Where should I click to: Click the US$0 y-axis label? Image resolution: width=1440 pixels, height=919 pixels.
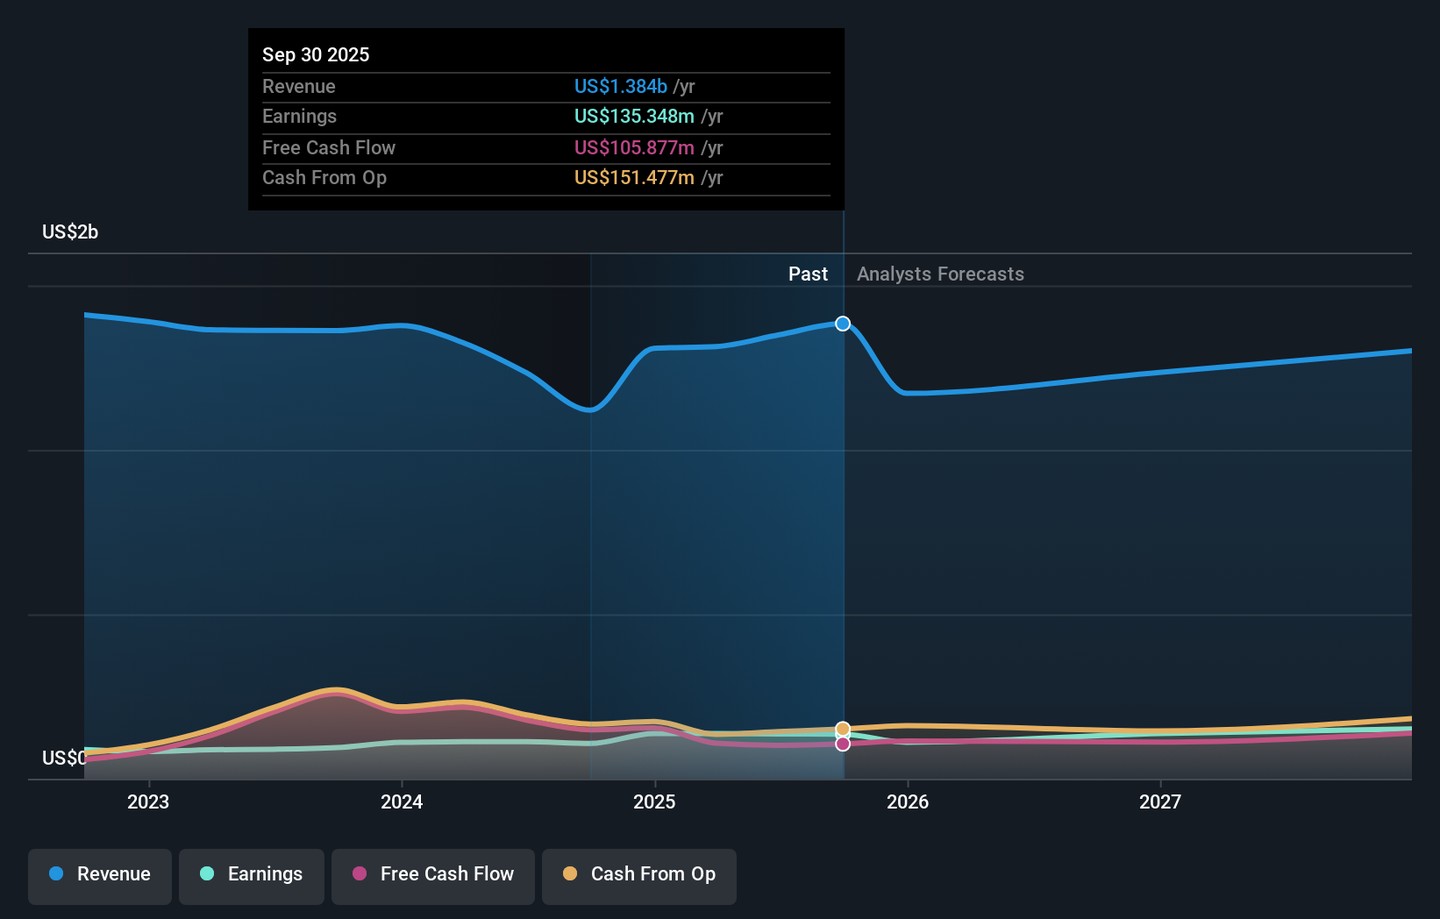(x=63, y=758)
